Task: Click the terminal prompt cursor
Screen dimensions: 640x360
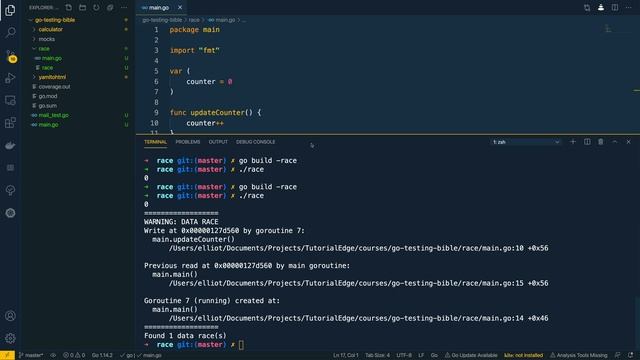Action: click(241, 345)
